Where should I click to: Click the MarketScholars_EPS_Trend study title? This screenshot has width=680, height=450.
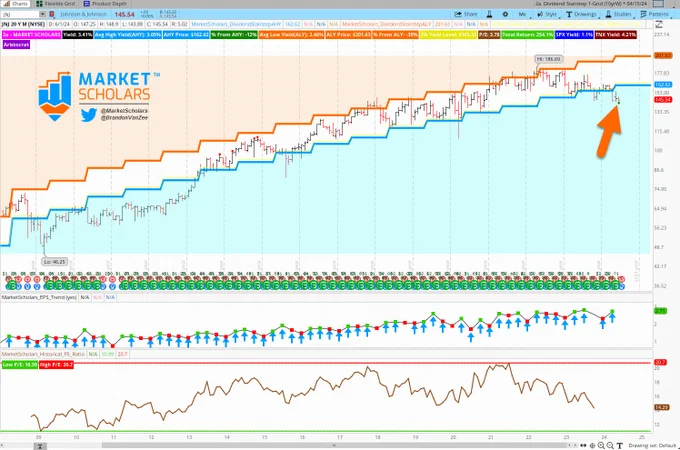tap(39, 297)
